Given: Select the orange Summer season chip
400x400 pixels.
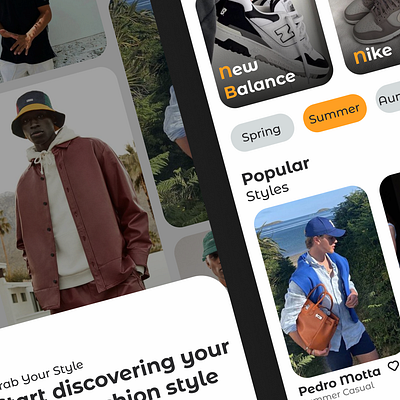Looking at the screenshot, I should tap(334, 113).
